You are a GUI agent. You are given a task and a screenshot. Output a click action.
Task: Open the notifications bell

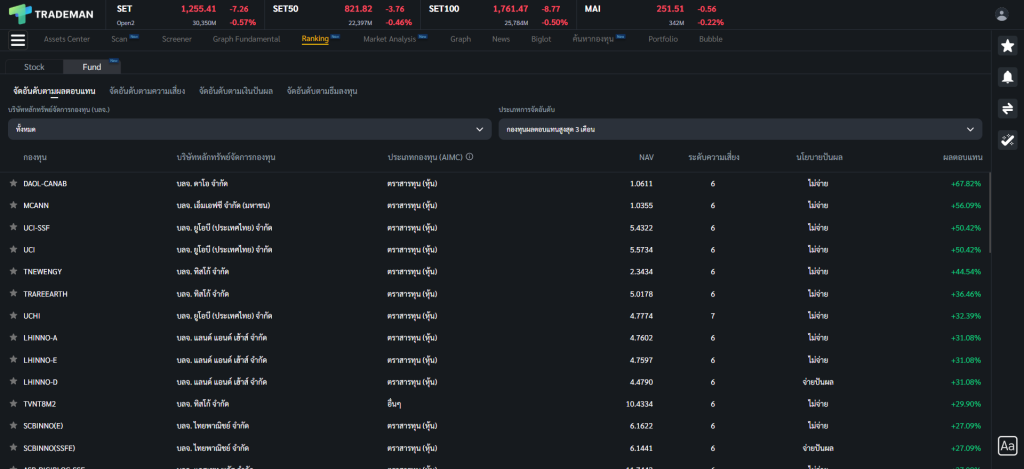[1007, 77]
